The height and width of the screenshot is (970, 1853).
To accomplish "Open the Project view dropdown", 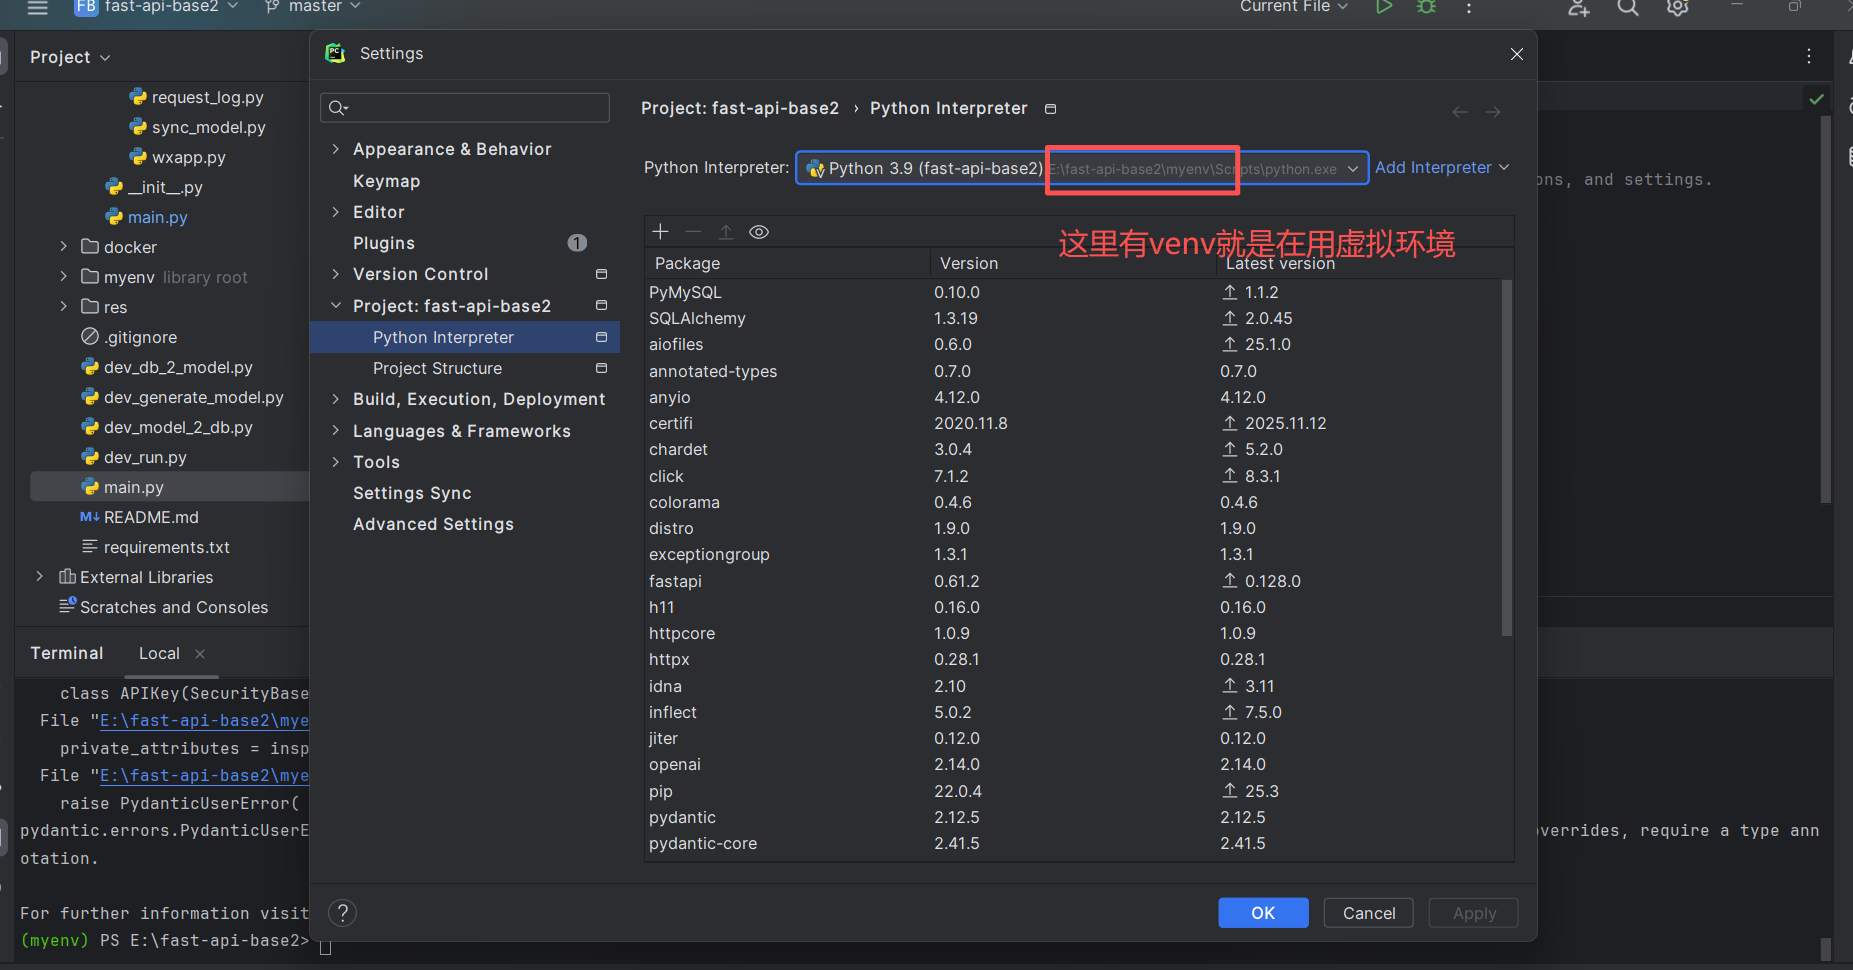I will point(70,57).
